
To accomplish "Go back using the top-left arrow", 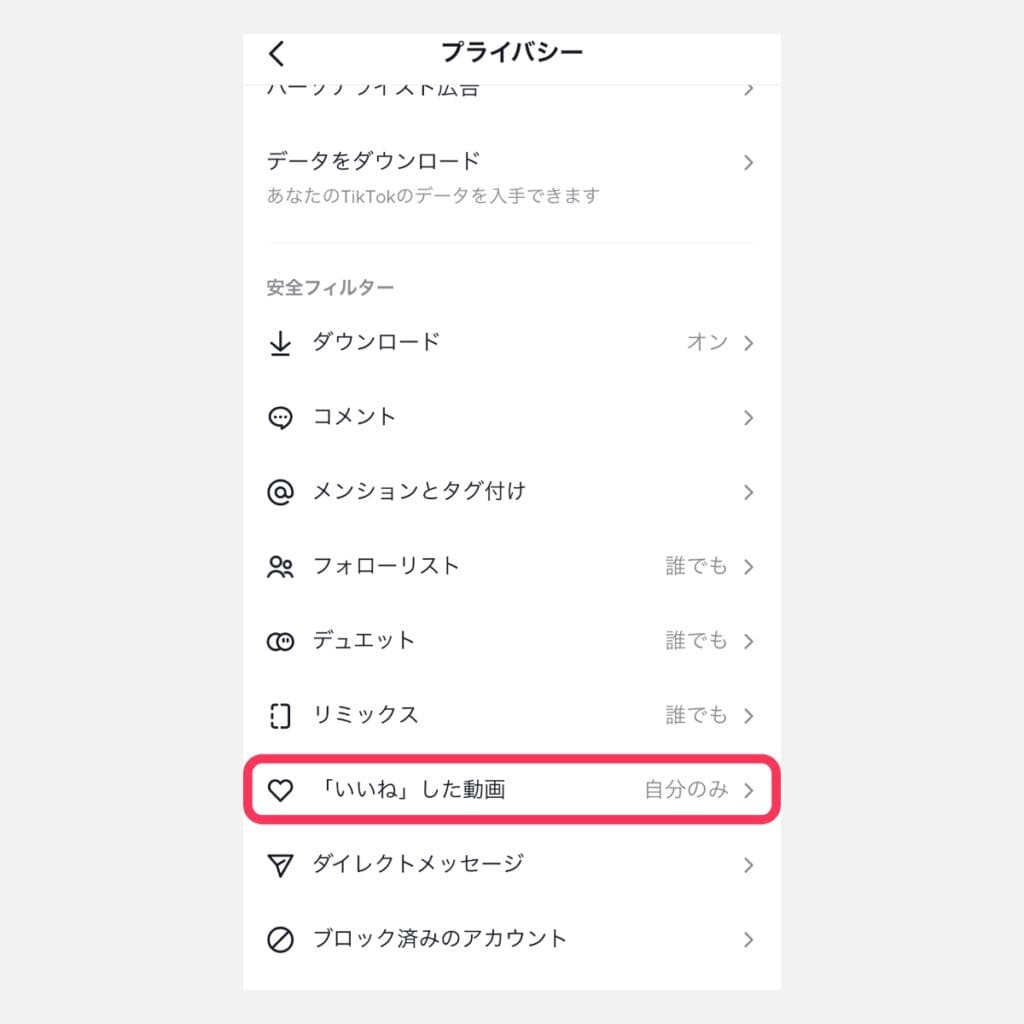I will point(277,54).
